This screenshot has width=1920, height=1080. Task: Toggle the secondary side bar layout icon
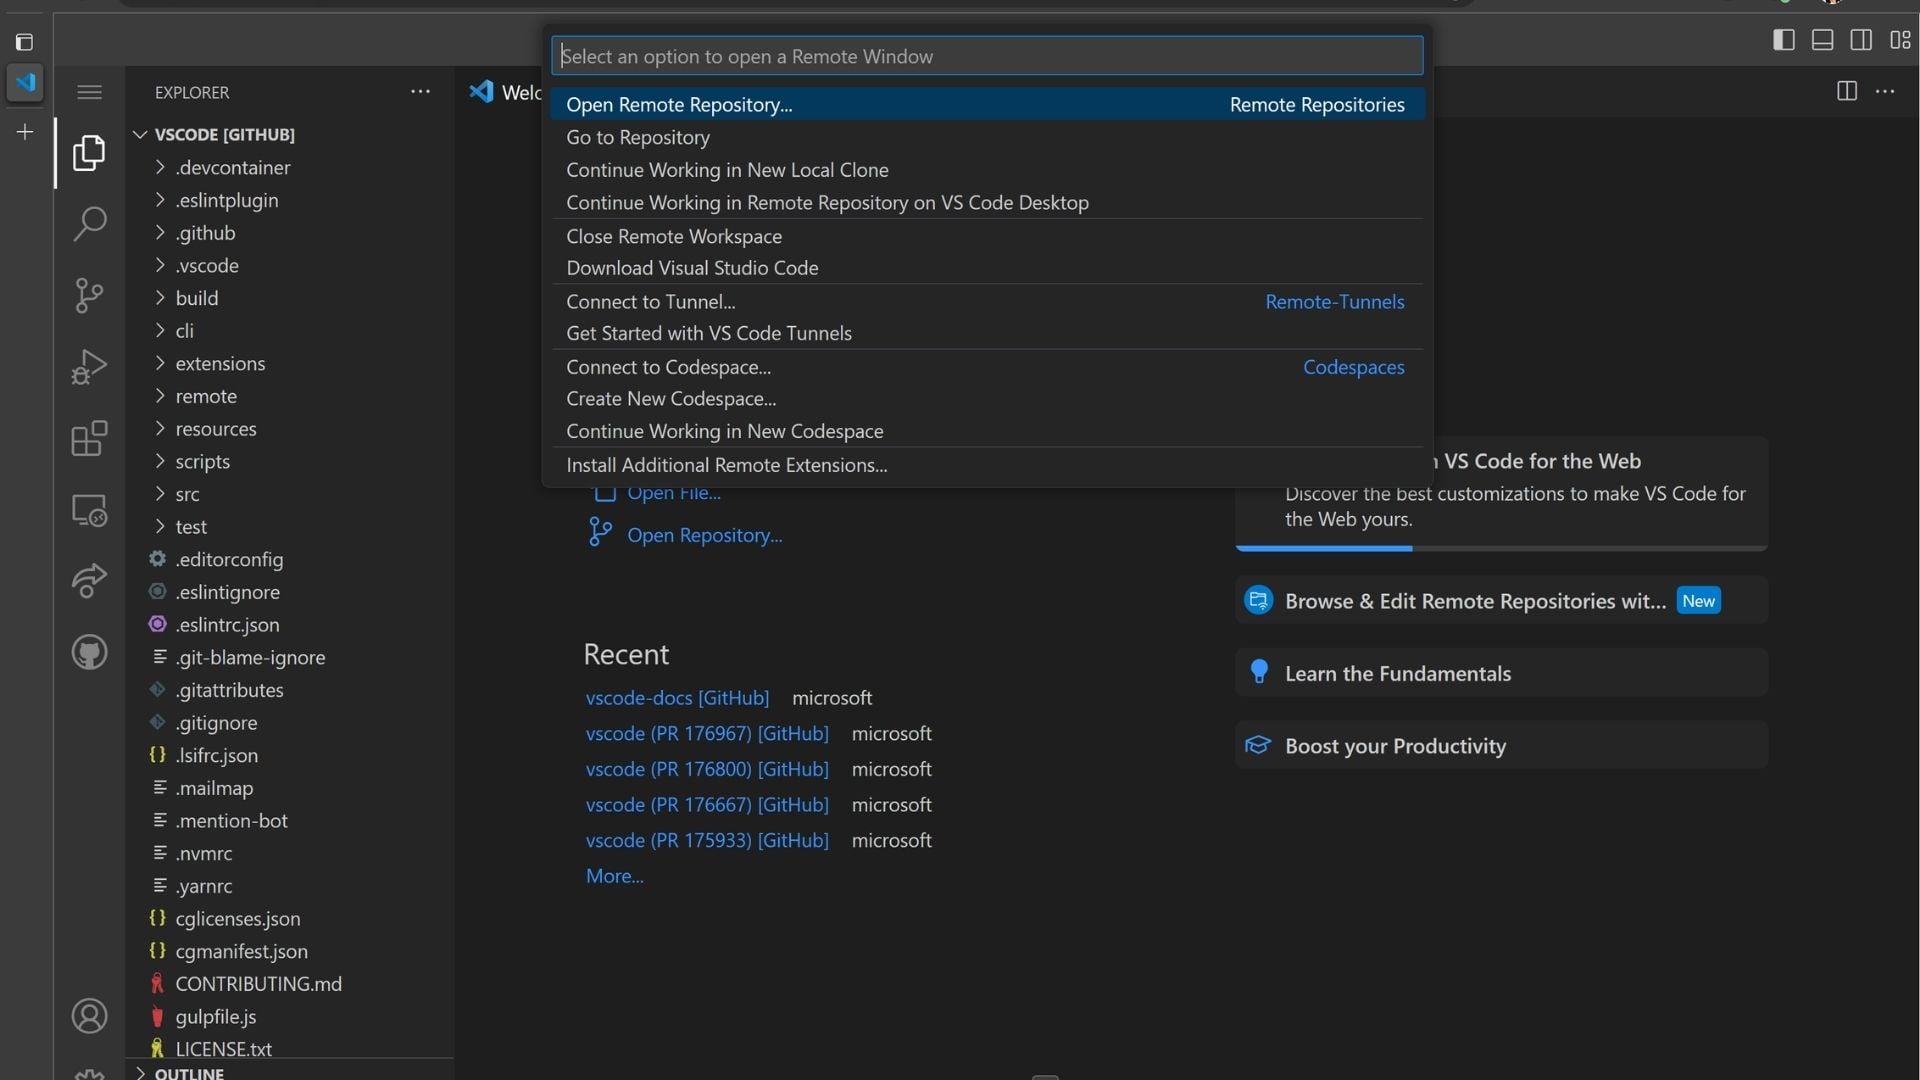point(1861,40)
